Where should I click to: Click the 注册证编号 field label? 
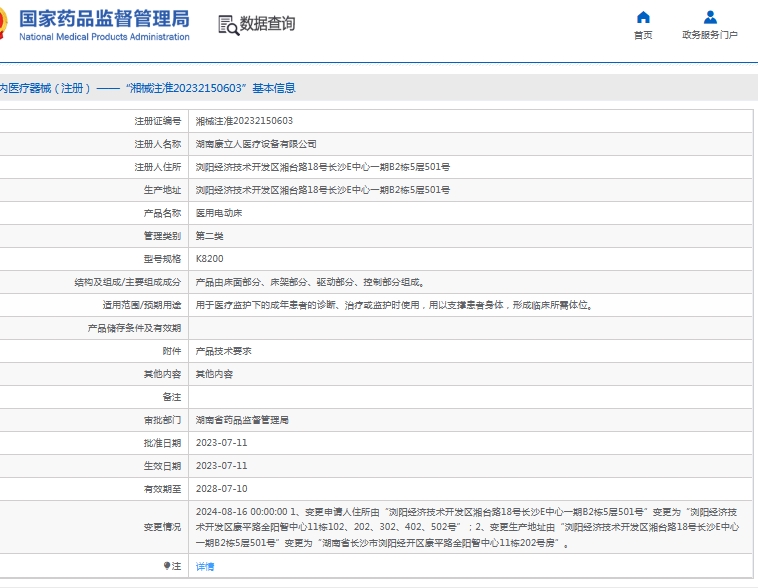tap(158, 121)
